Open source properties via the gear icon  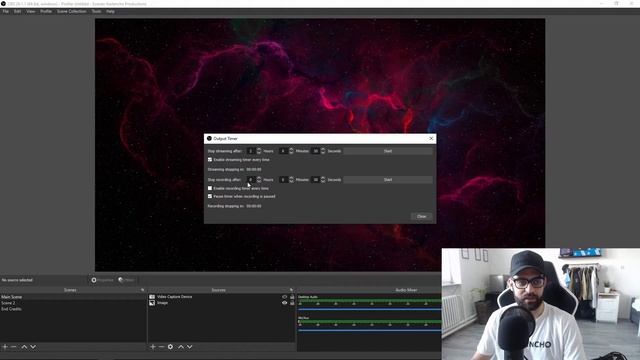click(170, 347)
